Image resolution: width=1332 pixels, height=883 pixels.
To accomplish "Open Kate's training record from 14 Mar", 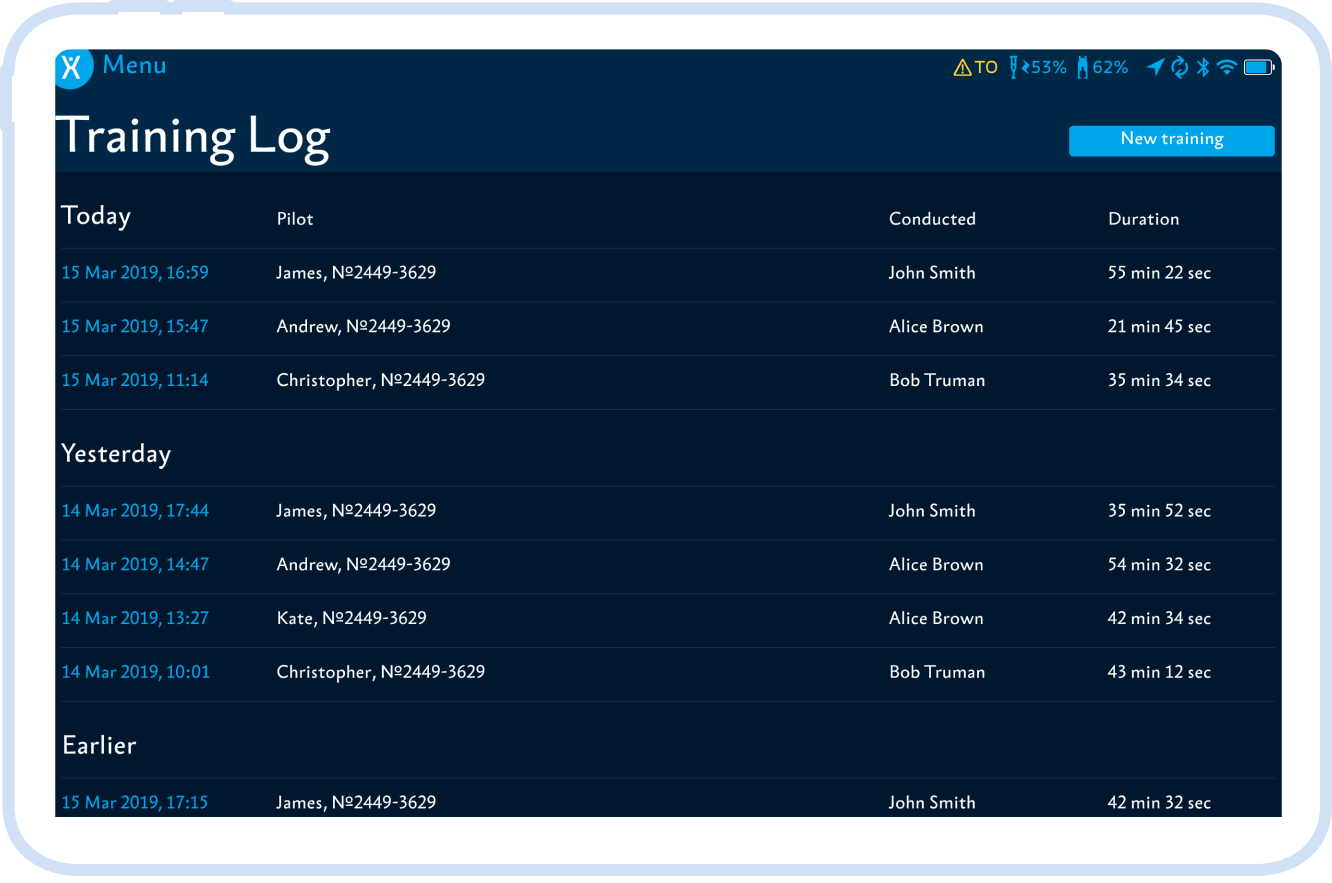I will click(135, 618).
